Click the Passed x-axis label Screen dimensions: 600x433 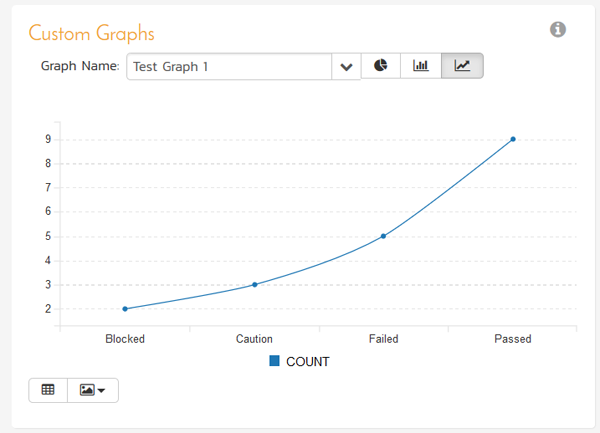[x=513, y=339]
